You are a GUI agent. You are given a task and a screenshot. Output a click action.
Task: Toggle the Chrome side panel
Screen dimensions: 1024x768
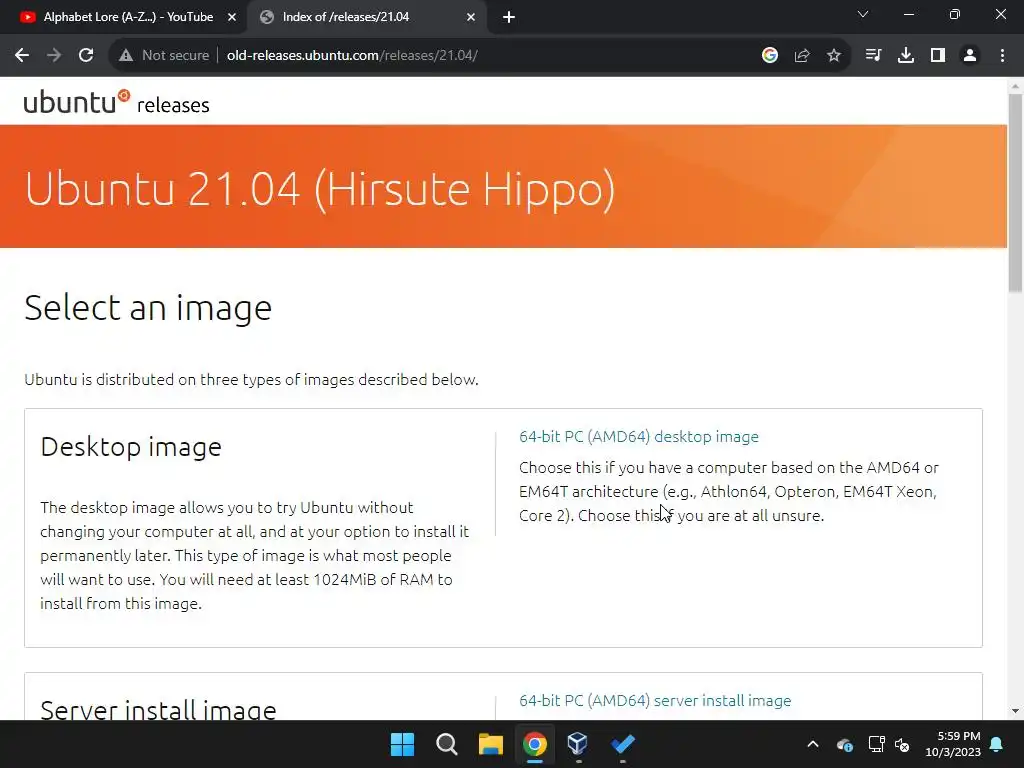point(938,56)
